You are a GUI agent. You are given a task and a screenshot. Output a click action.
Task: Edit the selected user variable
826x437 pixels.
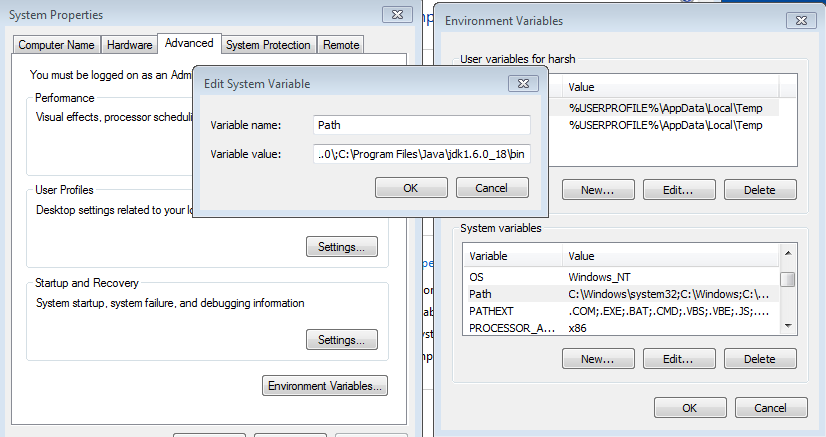679,190
